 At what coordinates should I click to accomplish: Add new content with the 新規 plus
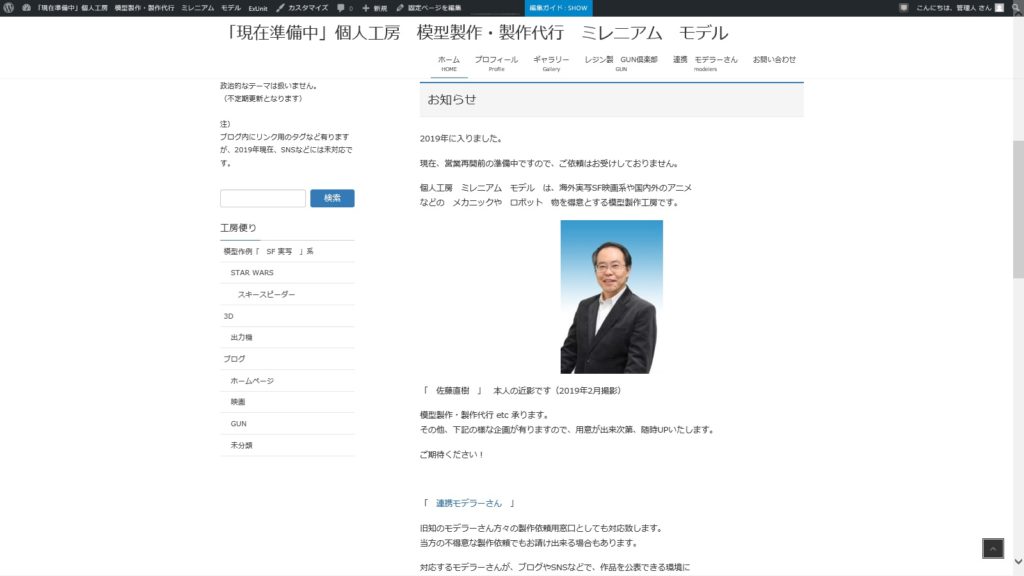click(x=374, y=8)
